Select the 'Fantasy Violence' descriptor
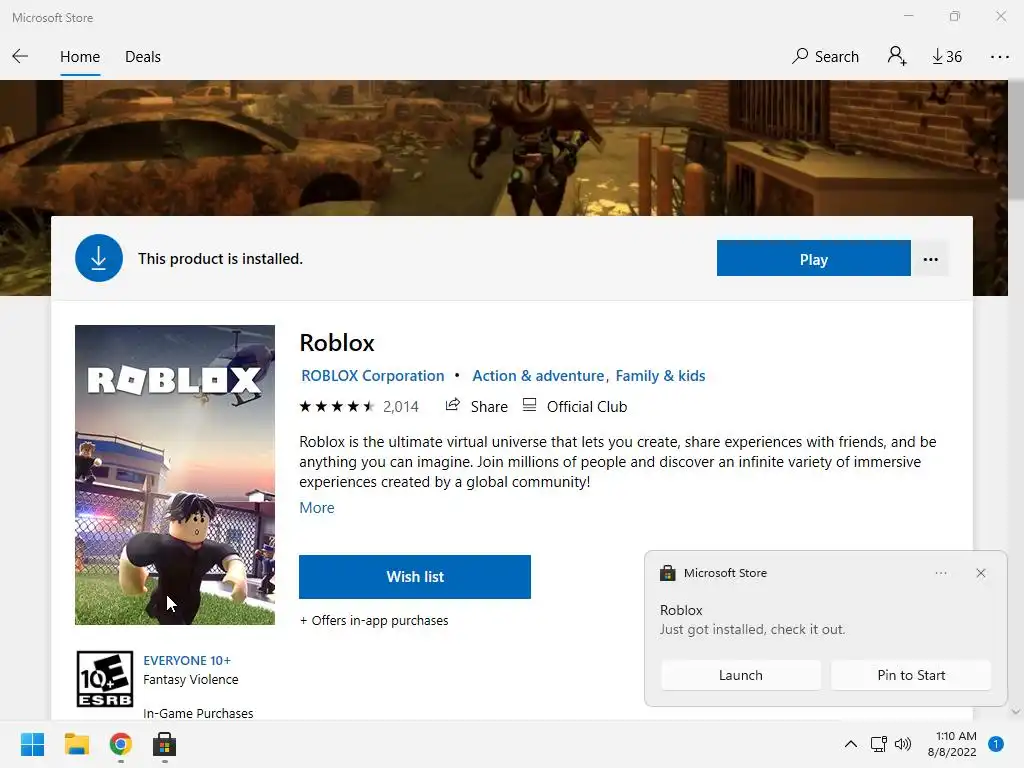Viewport: 1024px width, 768px height. tap(191, 680)
